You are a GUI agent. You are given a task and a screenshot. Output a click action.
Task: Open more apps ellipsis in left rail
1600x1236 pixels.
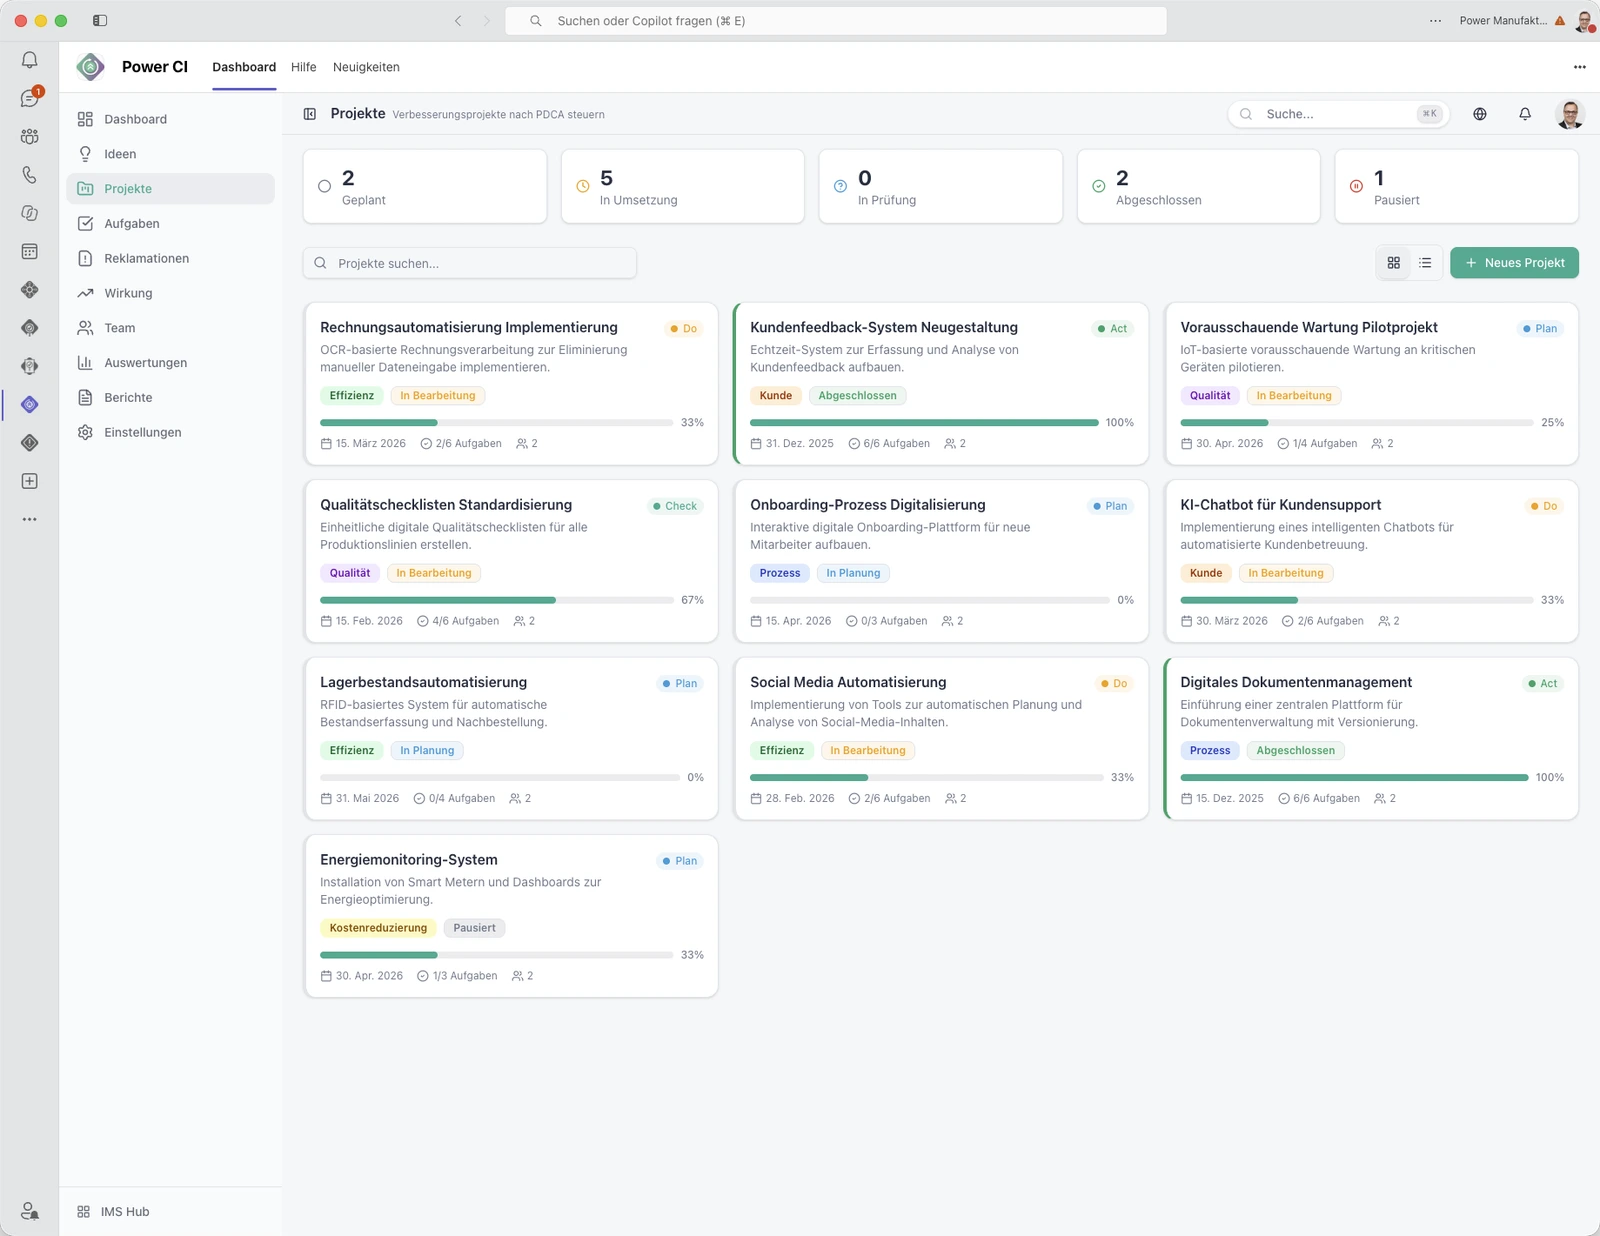[x=30, y=519]
